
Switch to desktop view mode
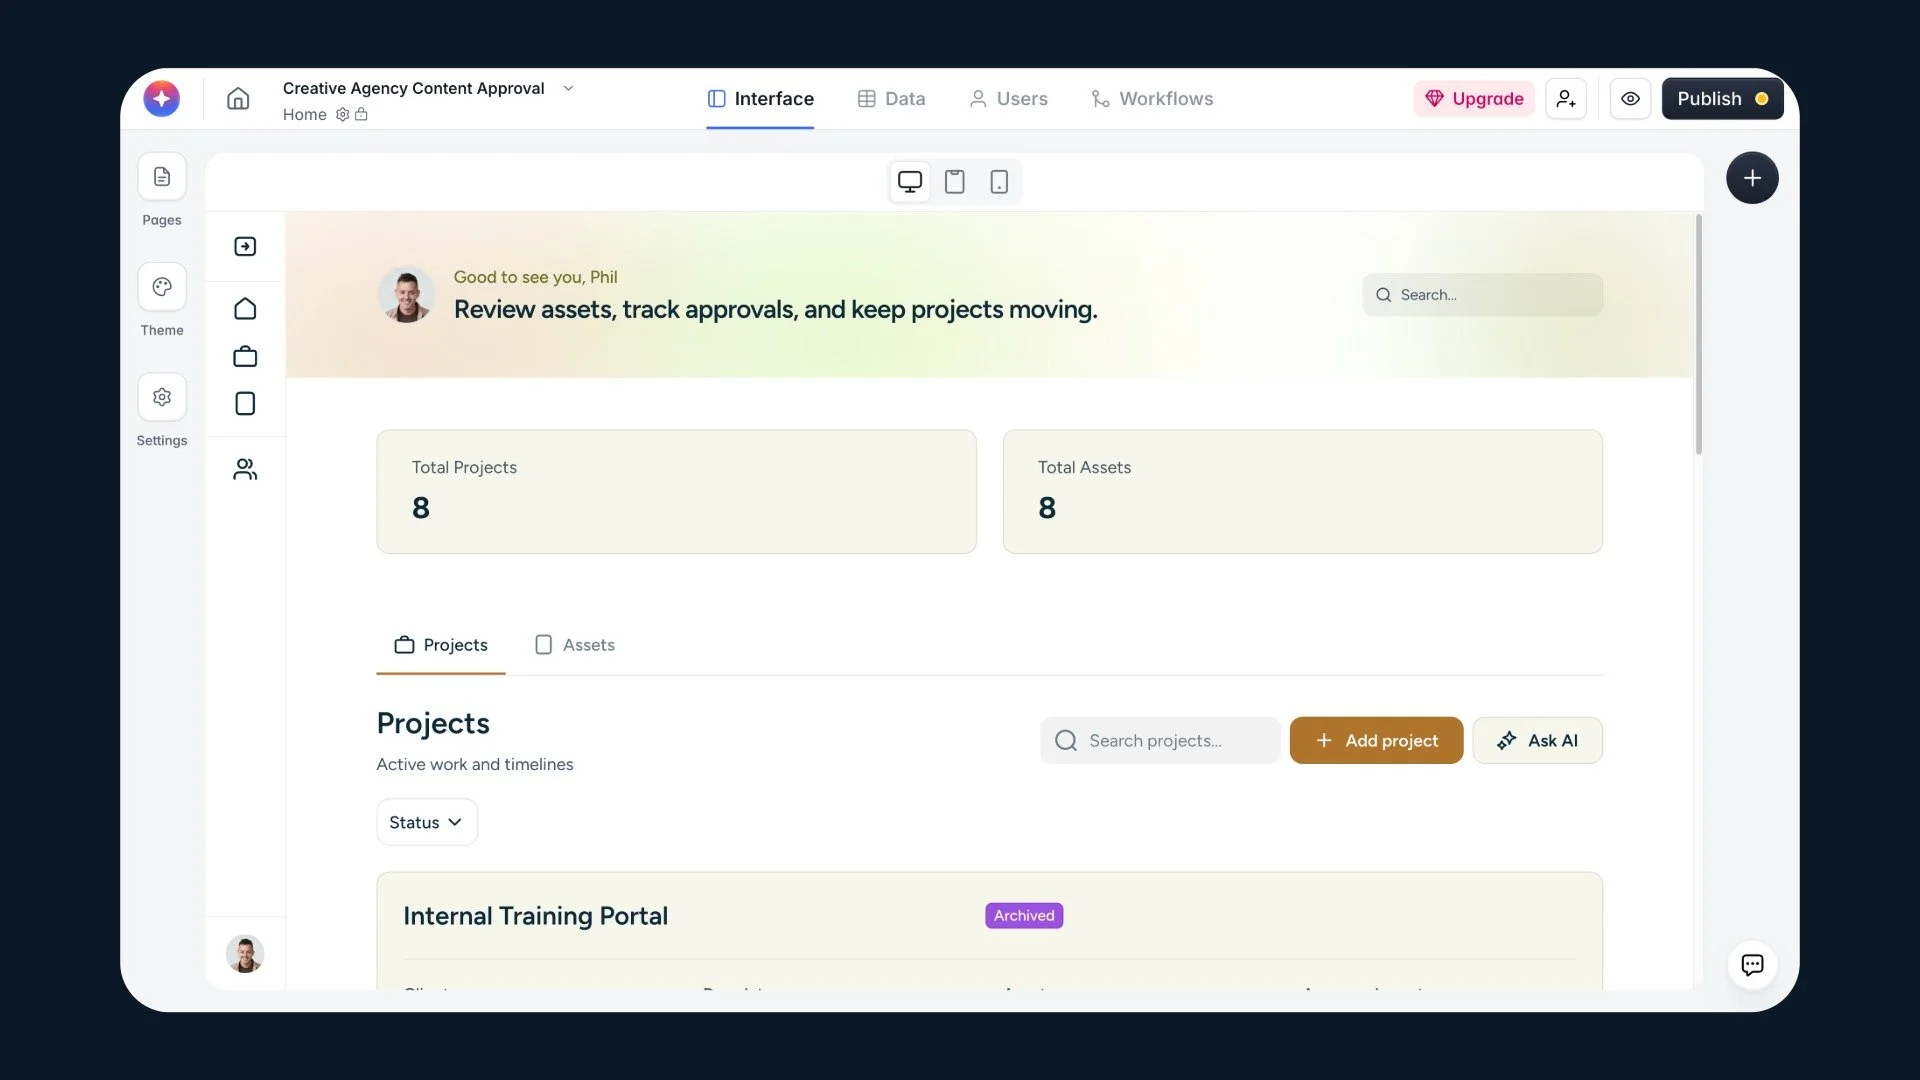910,182
